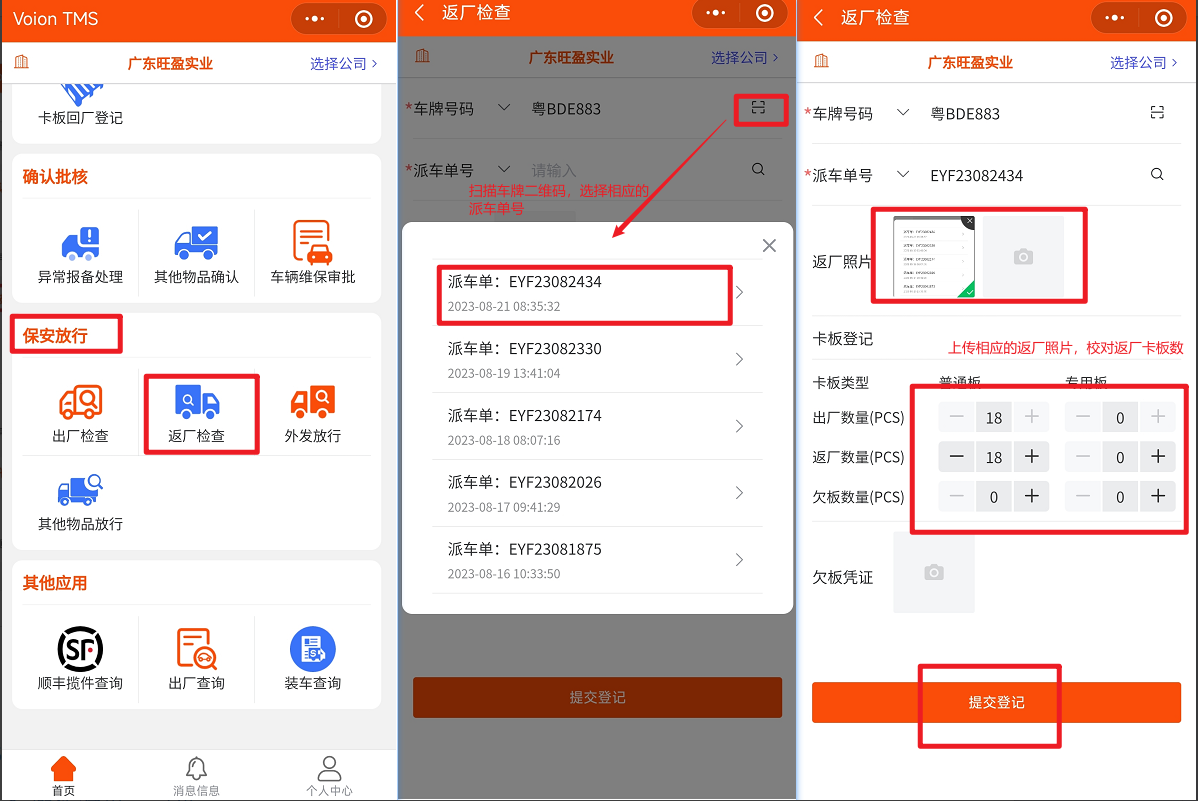The image size is (1198, 801).
Task: Click 选择公司 on right screen
Action: pos(1144,63)
